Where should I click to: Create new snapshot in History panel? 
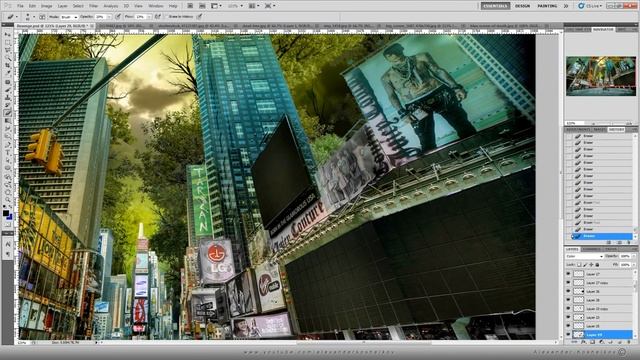(x=619, y=242)
